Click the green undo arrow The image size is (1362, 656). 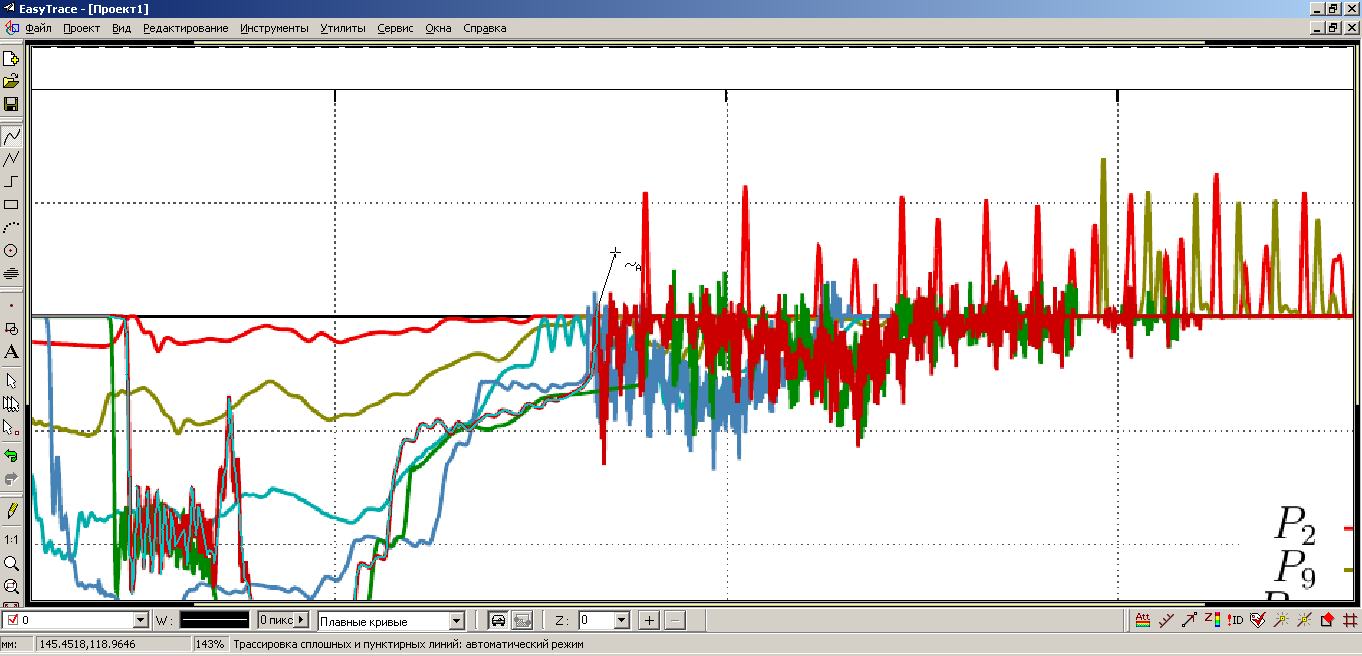pyautogui.click(x=11, y=455)
